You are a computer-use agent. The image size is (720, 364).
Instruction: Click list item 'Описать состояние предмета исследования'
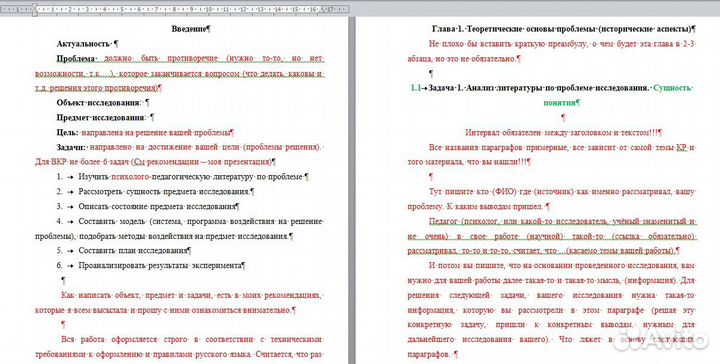click(148, 207)
